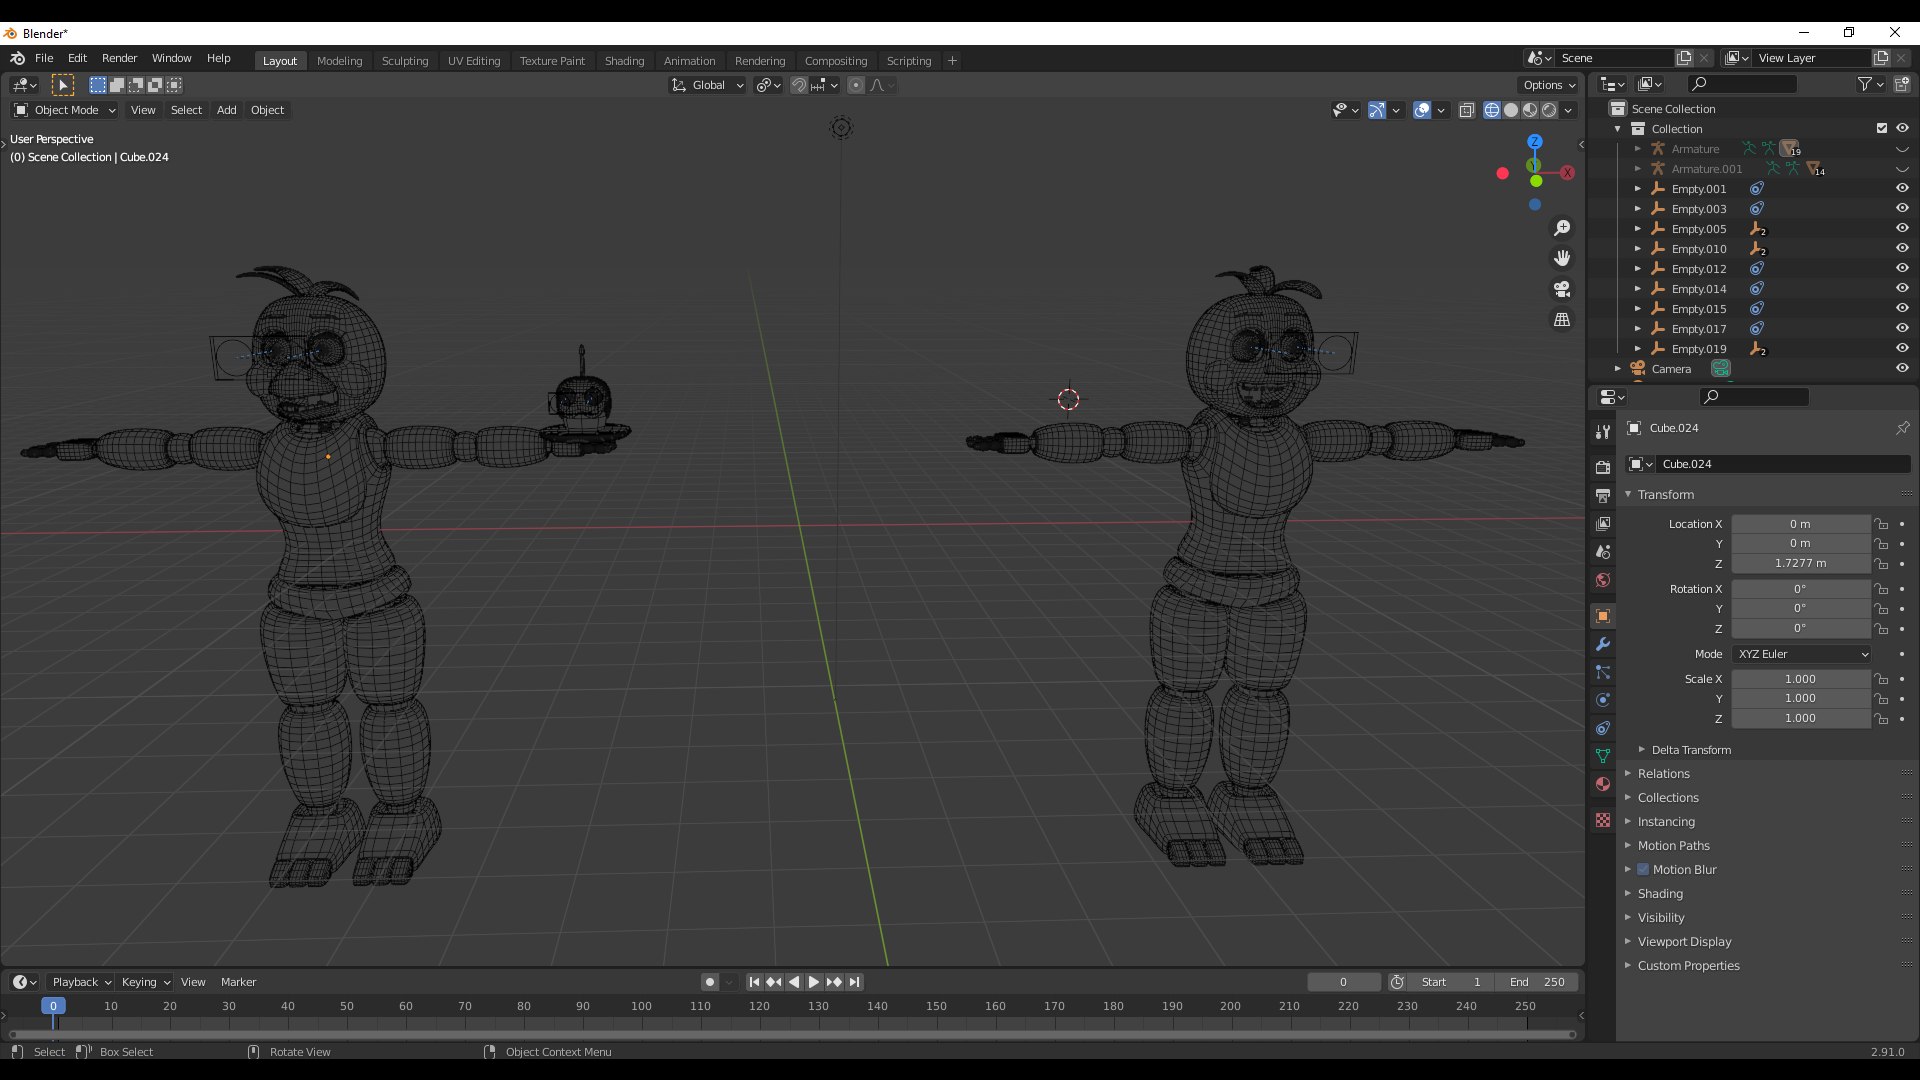Expand the Relations panel

(x=1664, y=774)
